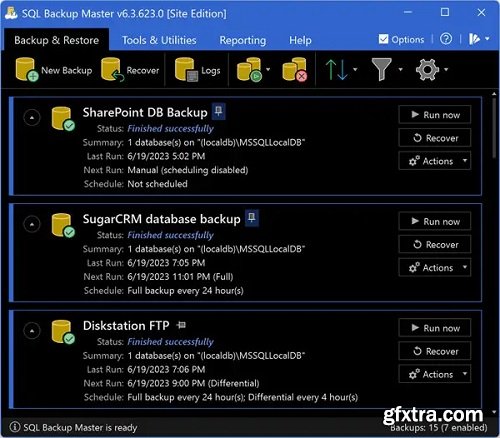Click the app icon in title bar
The width and height of the screenshot is (500, 438).
[11, 13]
